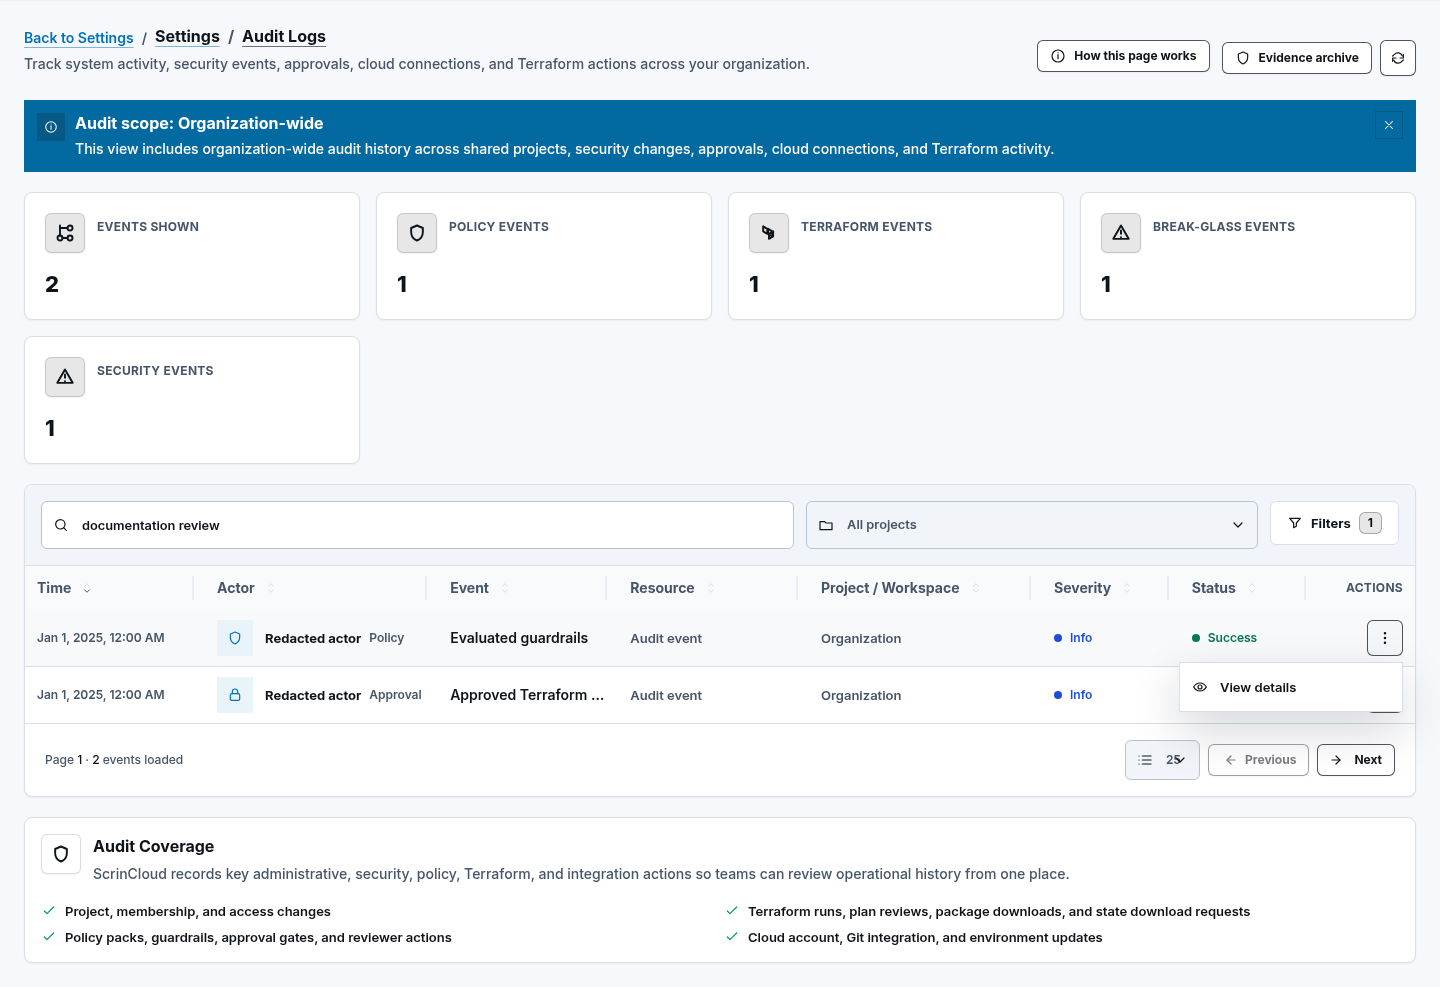
Task: Click the Audit Coverage heading
Action: point(154,846)
